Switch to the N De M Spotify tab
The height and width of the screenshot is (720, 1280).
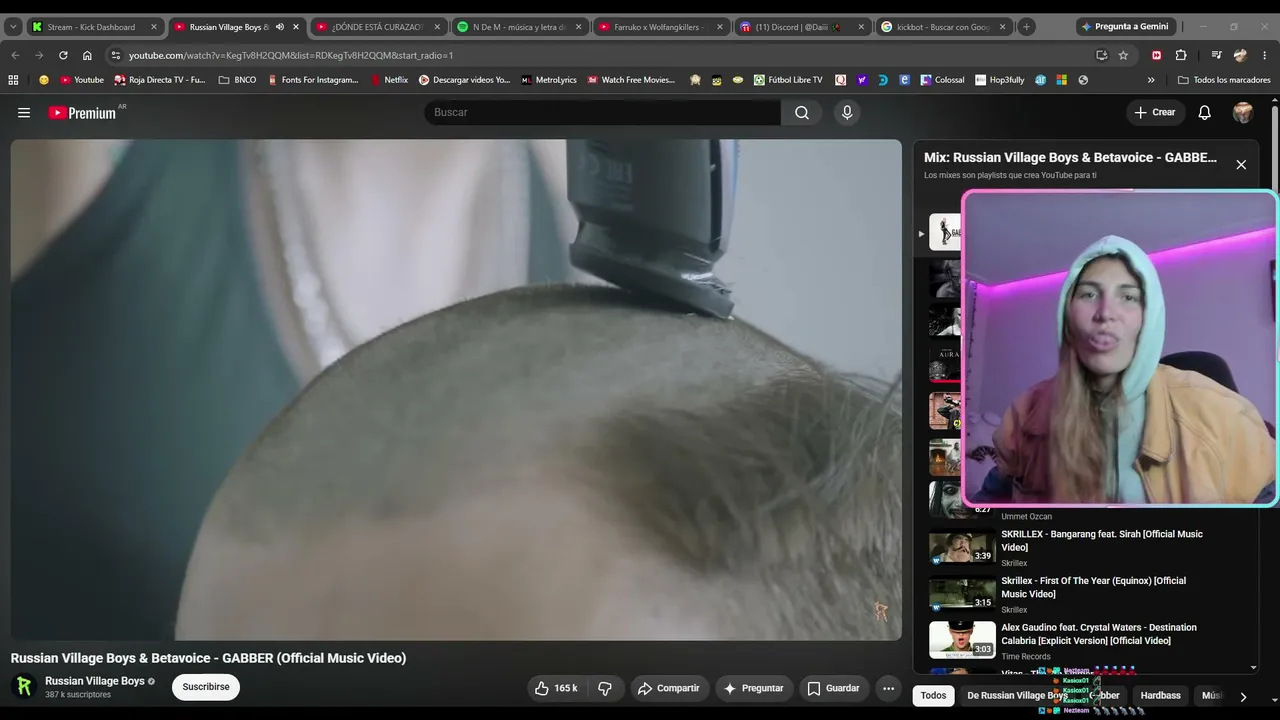pyautogui.click(x=520, y=27)
